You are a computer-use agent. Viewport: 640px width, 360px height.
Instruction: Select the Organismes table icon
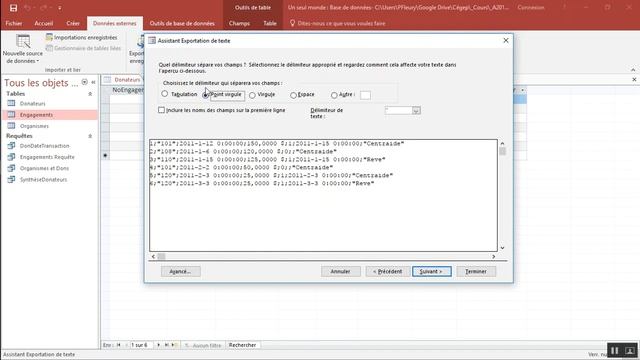click(x=11, y=126)
